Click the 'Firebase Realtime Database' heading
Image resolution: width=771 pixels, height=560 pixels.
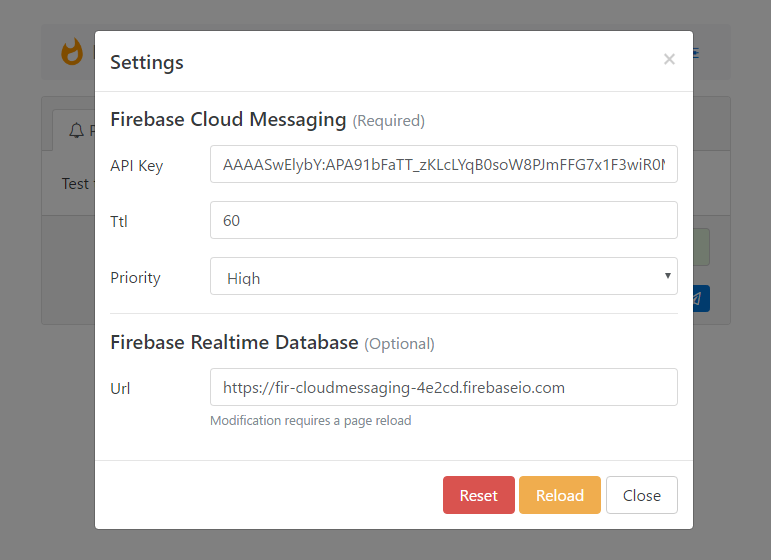(234, 342)
